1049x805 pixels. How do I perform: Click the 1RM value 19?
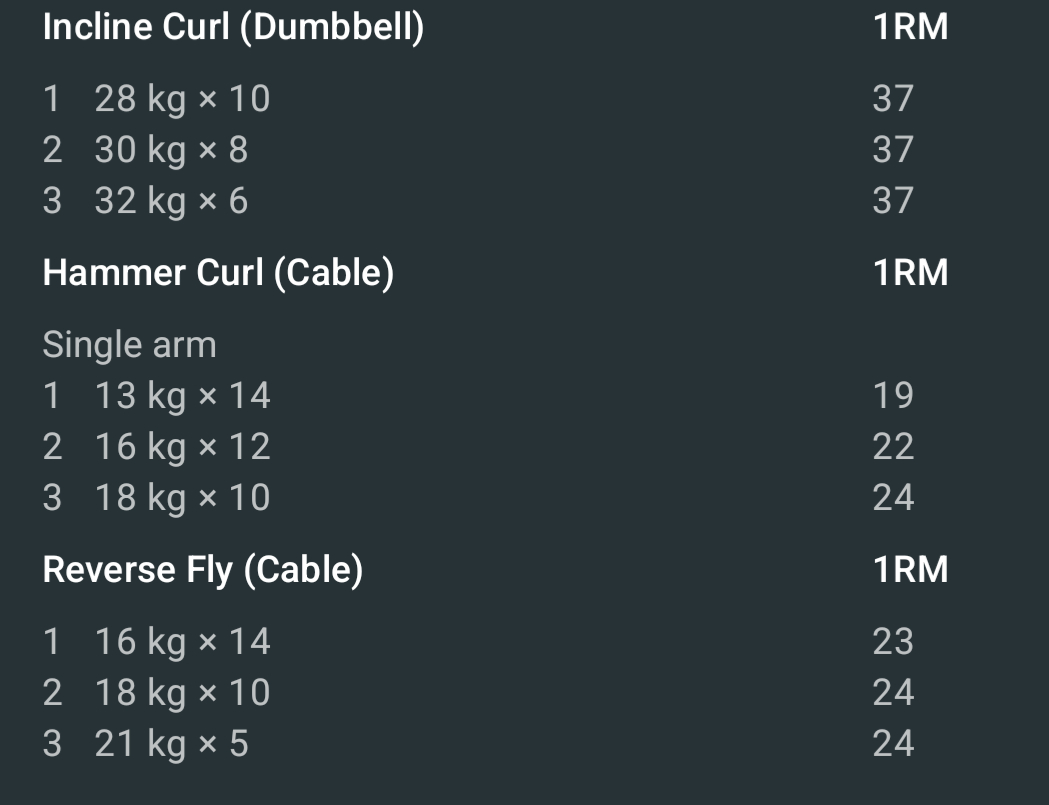pos(893,396)
